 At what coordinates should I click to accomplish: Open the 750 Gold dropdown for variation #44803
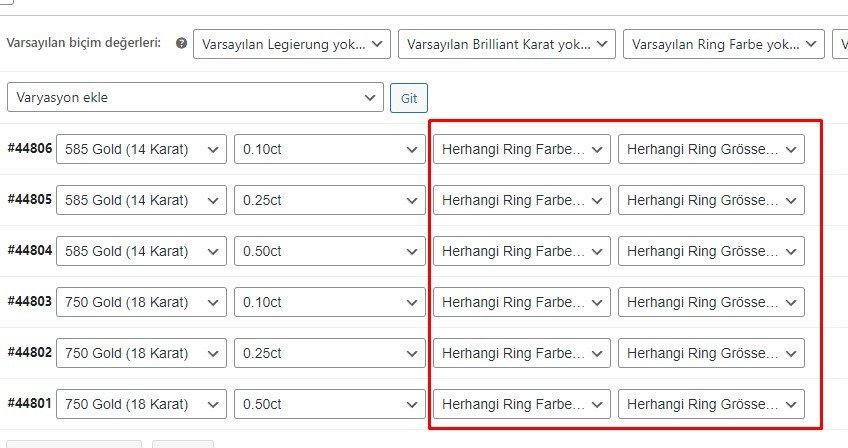(141, 301)
